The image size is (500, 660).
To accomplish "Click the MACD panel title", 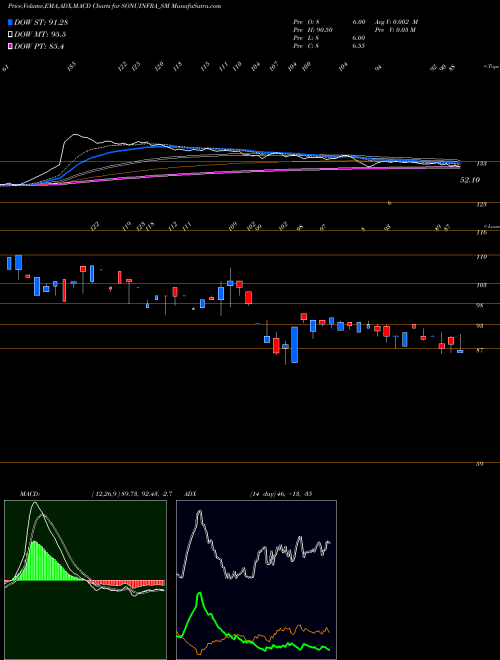I will [x=30, y=494].
